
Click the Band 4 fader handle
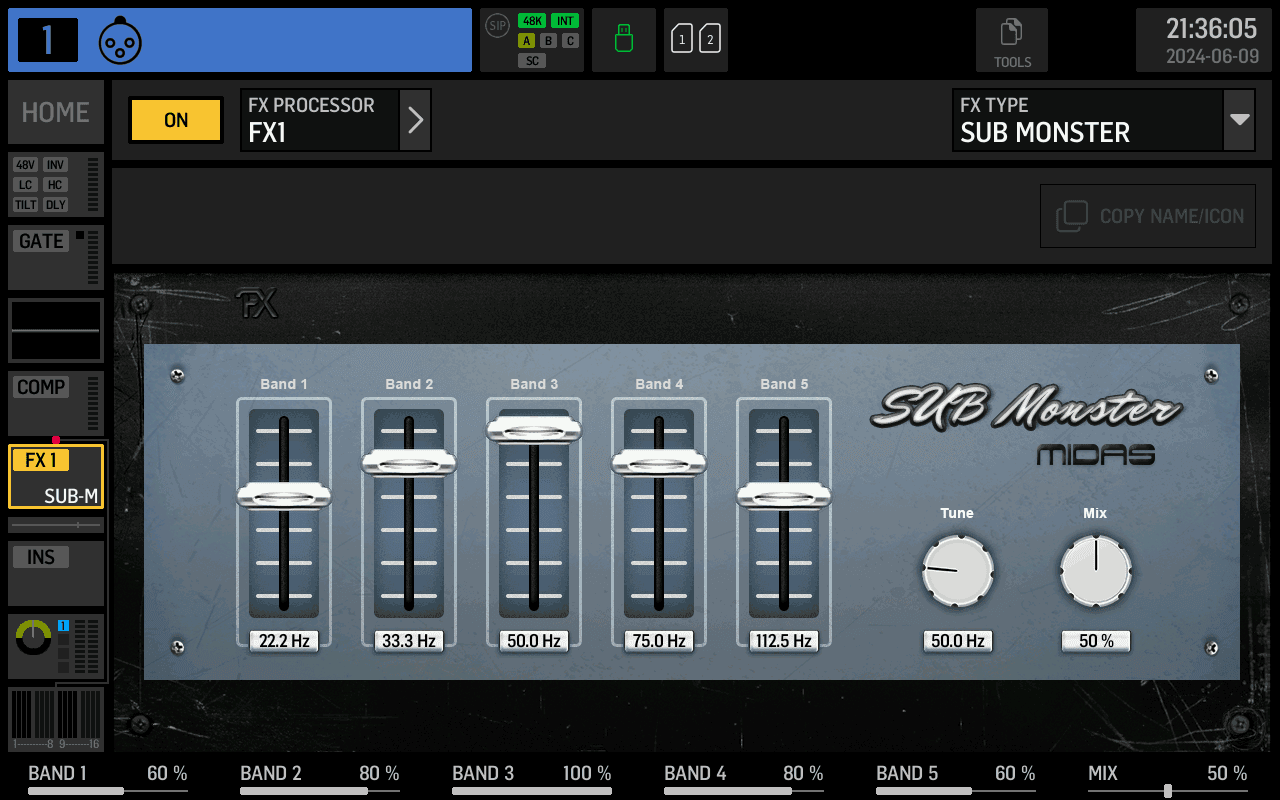pos(659,463)
